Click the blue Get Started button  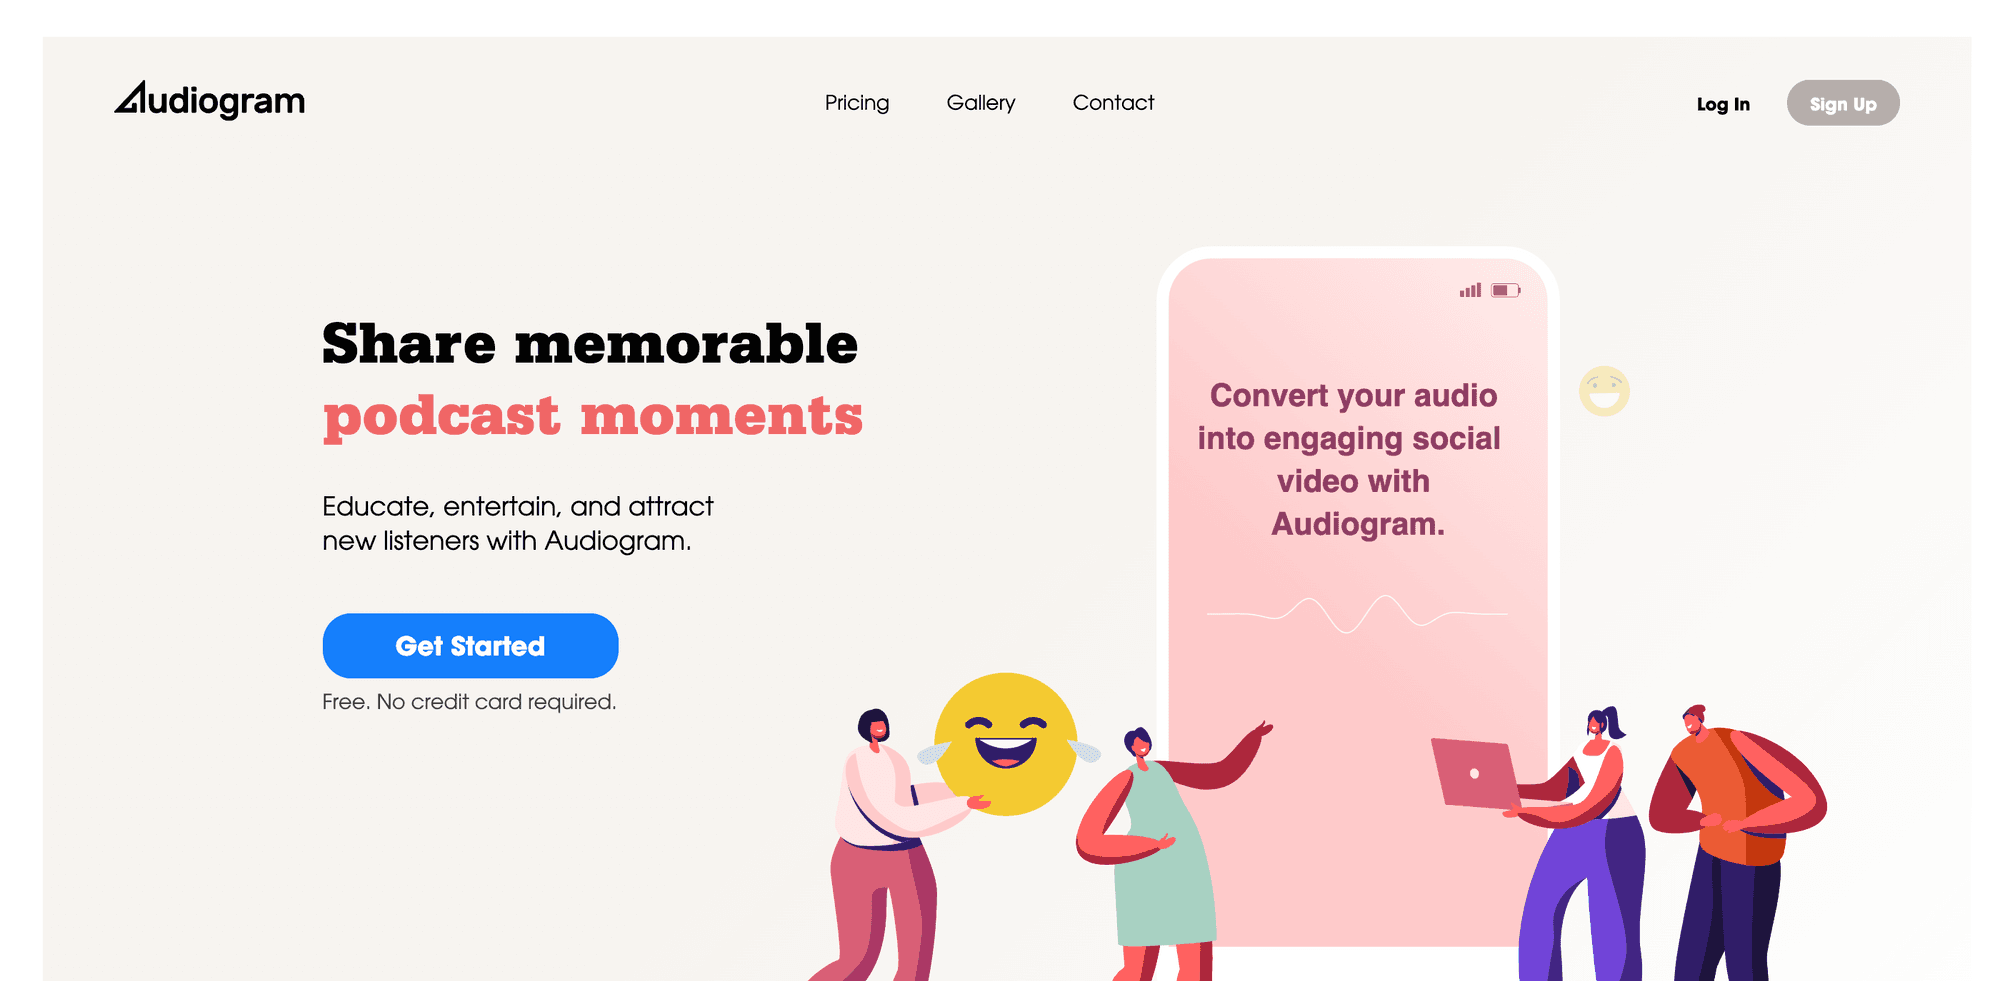pos(470,646)
